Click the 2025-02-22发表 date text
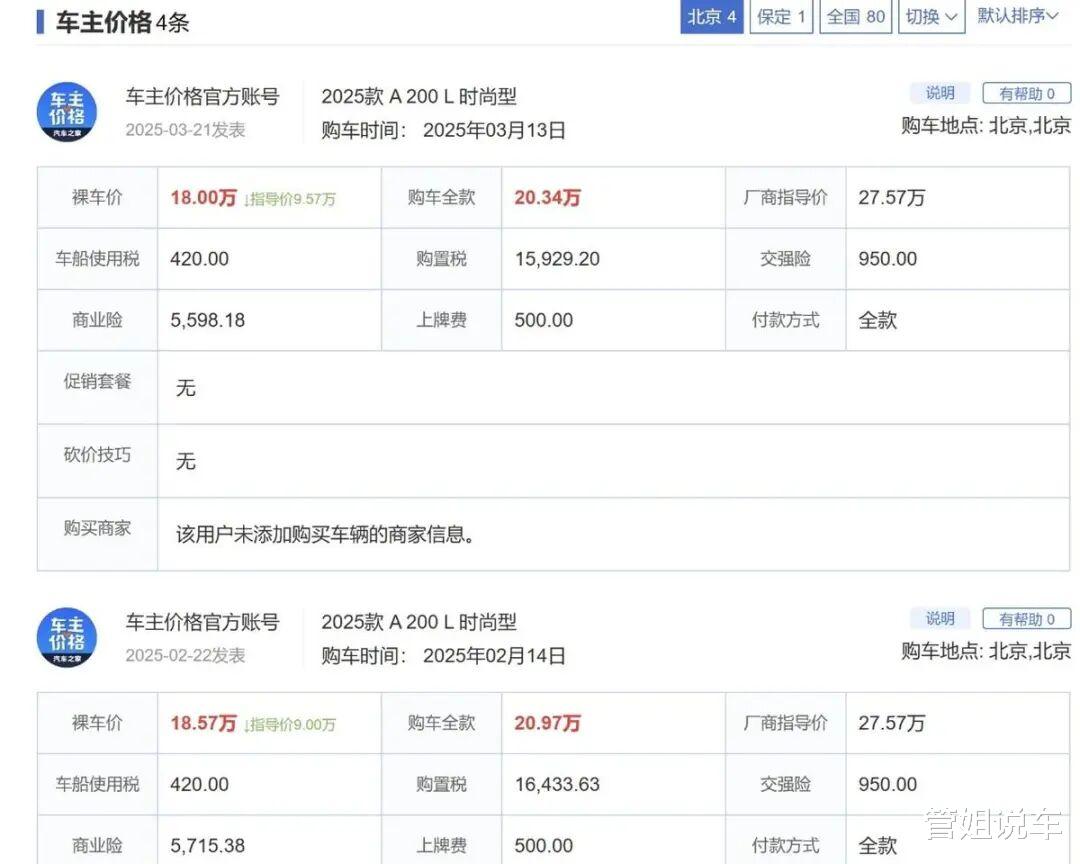 click(185, 656)
